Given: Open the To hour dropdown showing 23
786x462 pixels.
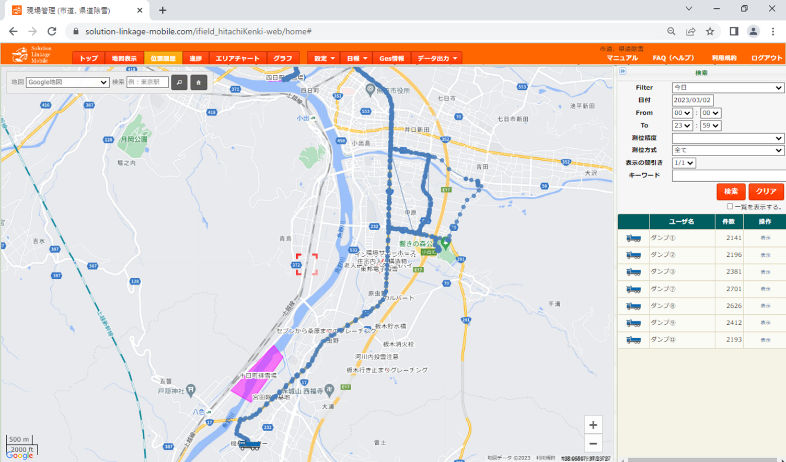Looking at the screenshot, I should coord(682,125).
